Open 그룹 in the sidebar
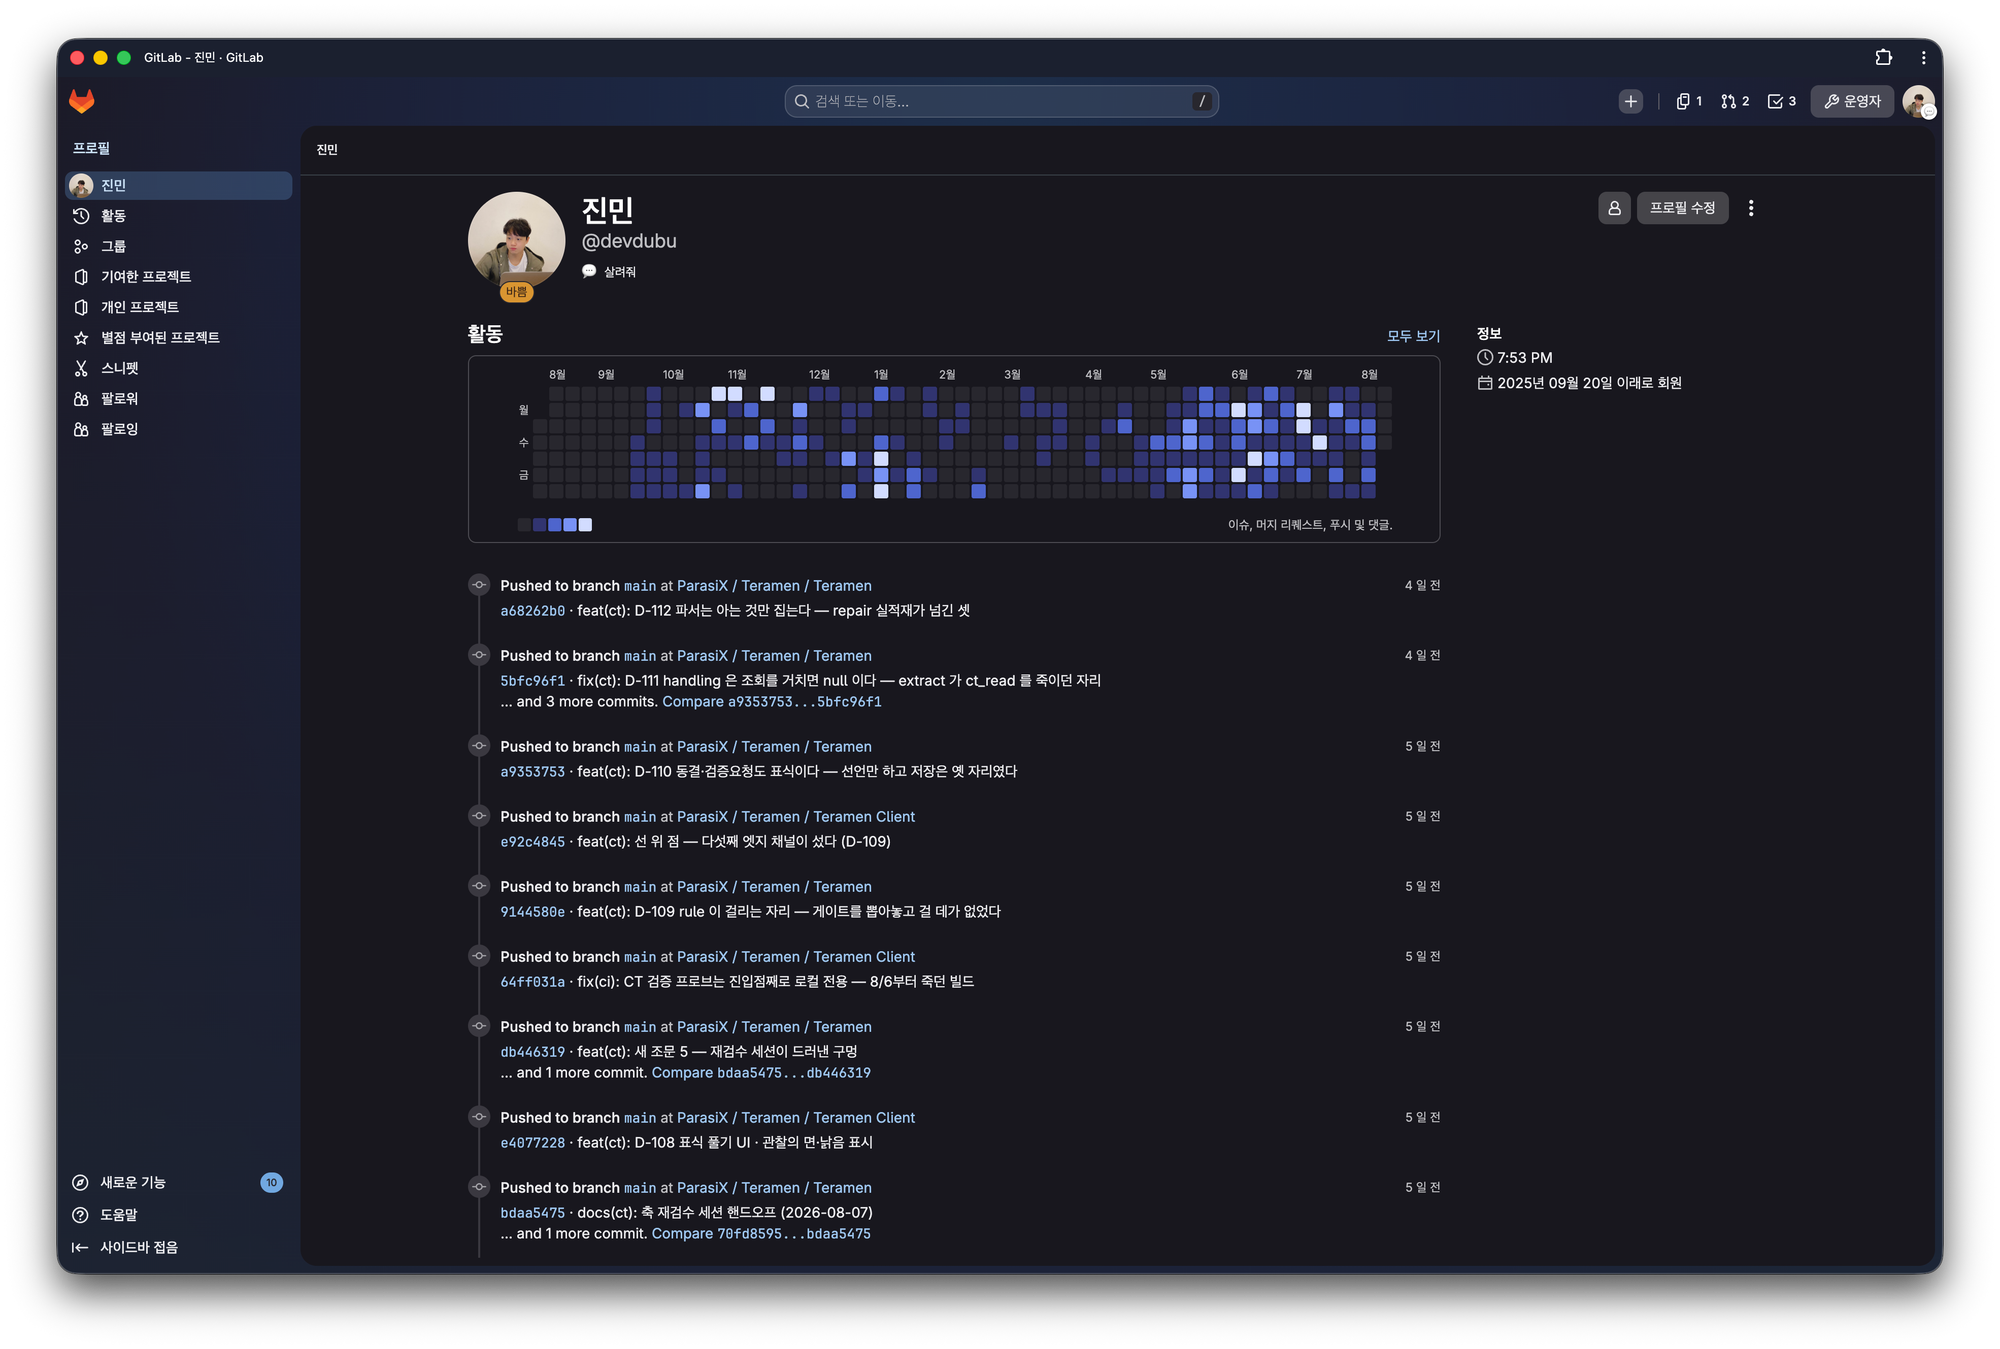This screenshot has height=1349, width=2000. [x=179, y=246]
